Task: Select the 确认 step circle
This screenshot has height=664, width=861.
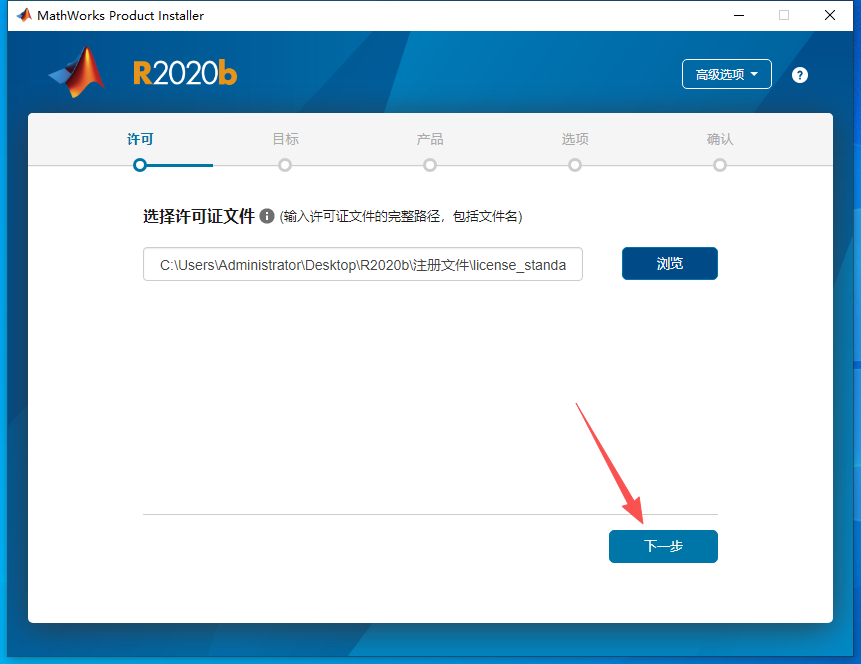Action: click(x=720, y=164)
